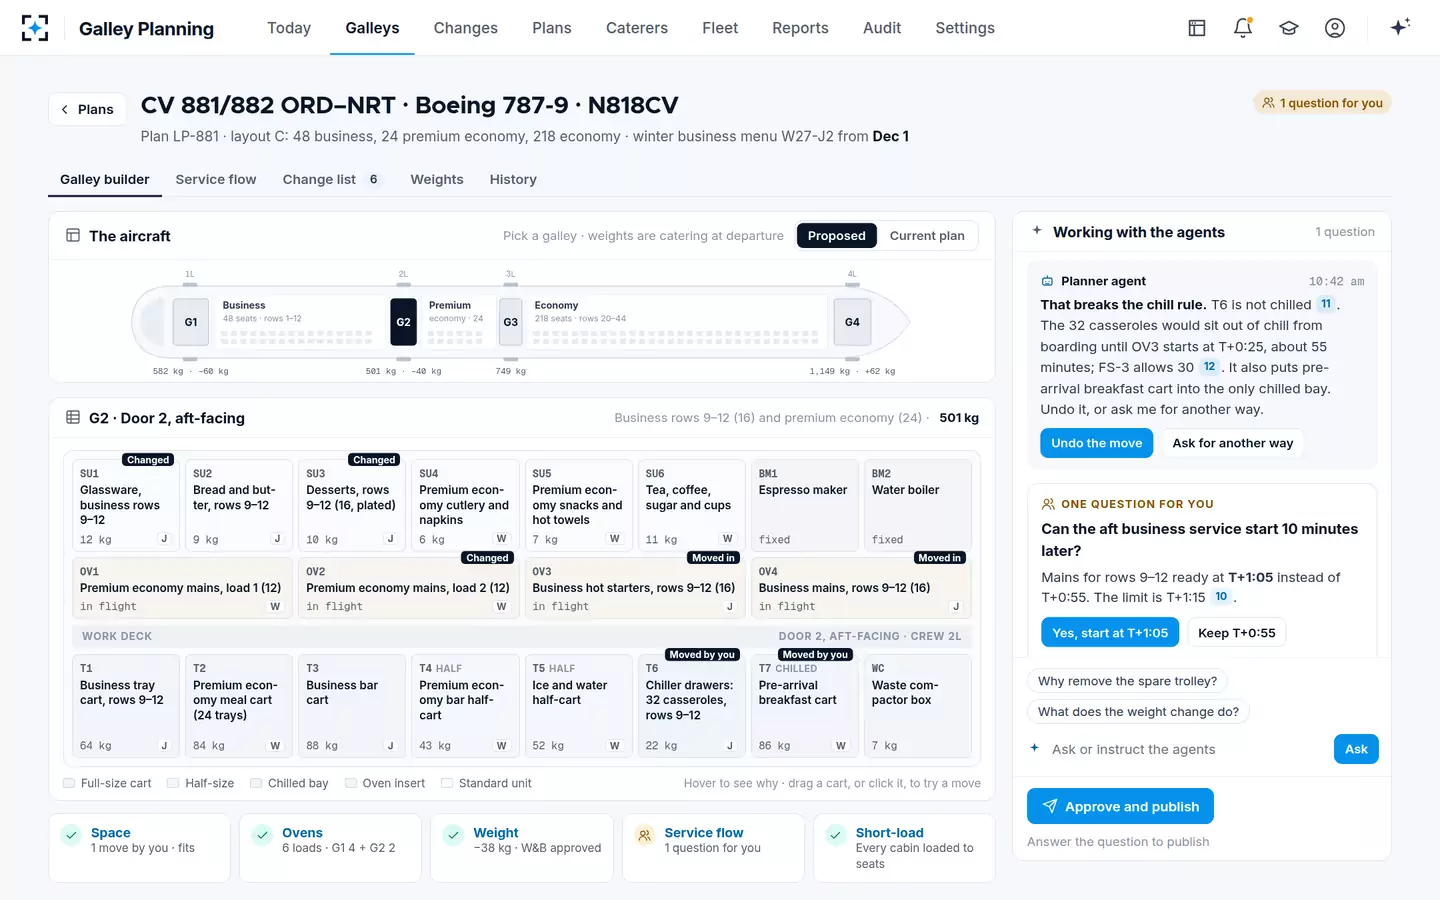
Task: Click citation badge 30 12 in agent message
Action: coord(1209,367)
